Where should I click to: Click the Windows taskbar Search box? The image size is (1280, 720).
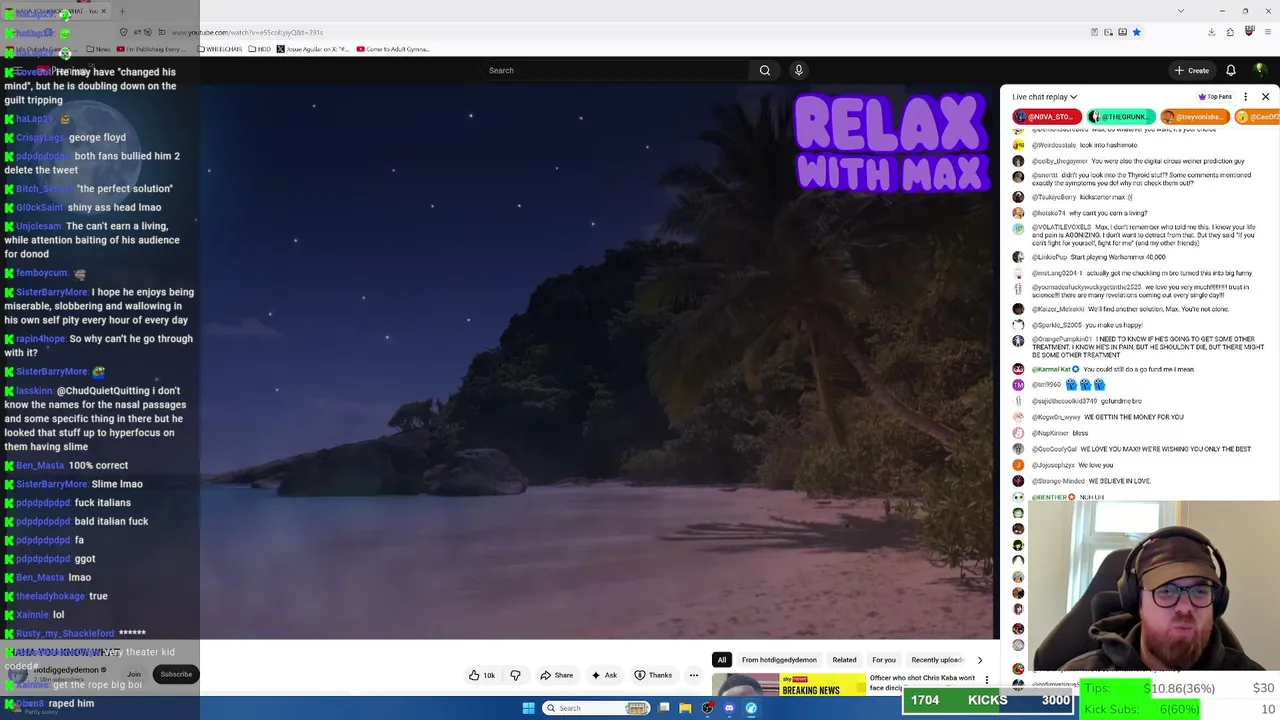click(x=597, y=708)
